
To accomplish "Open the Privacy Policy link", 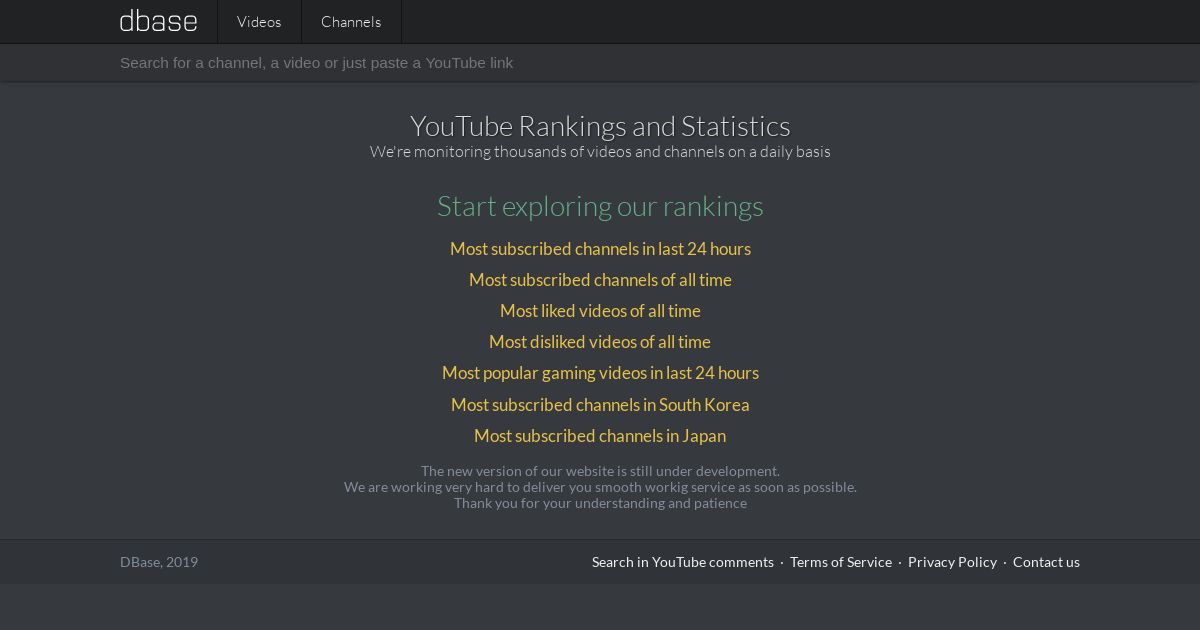I will 952,562.
